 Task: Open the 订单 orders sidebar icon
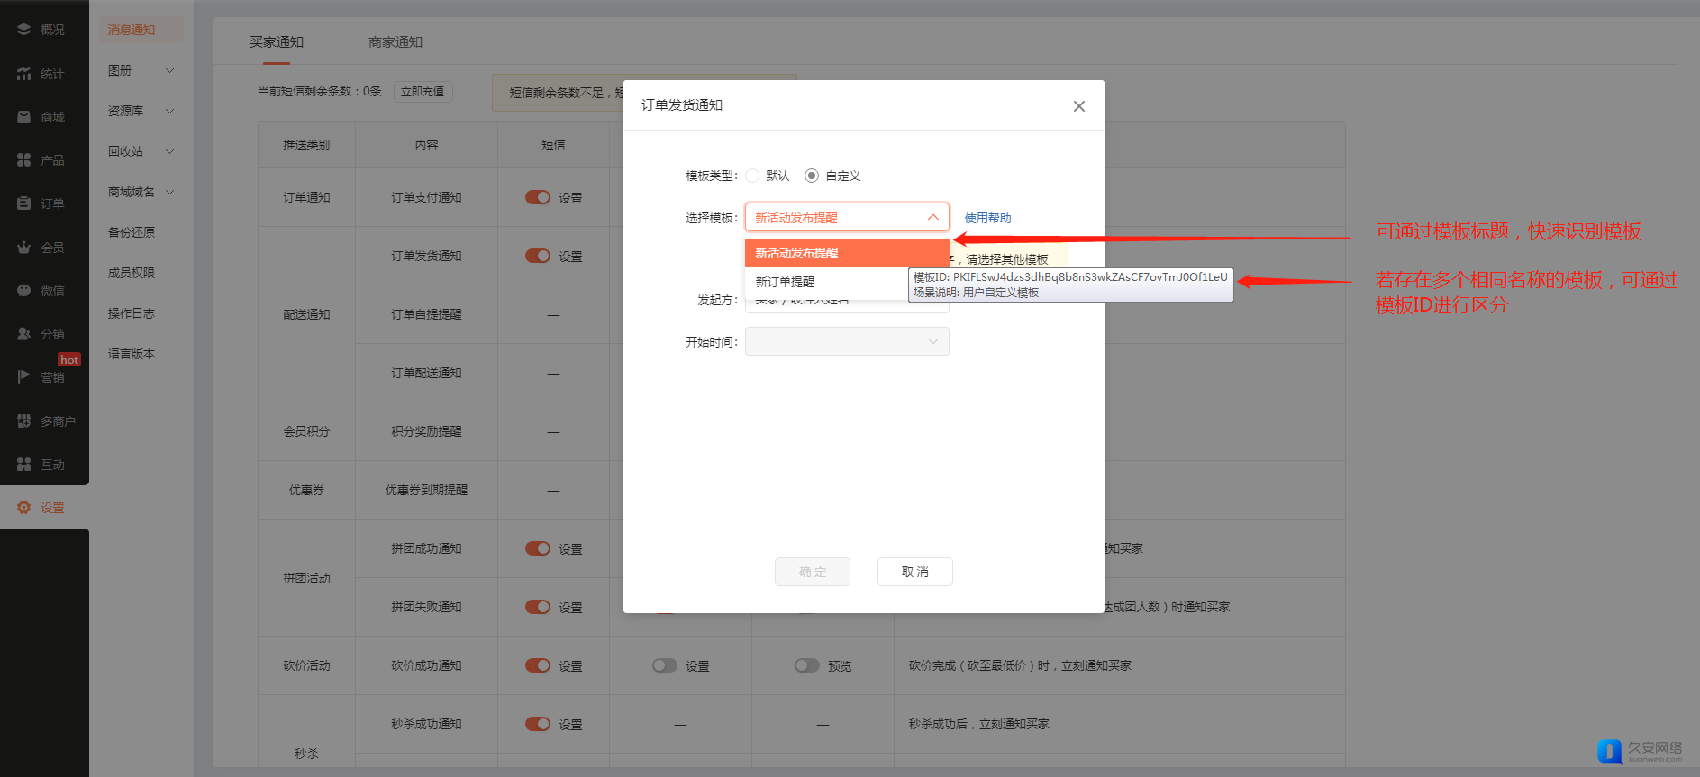pos(24,204)
